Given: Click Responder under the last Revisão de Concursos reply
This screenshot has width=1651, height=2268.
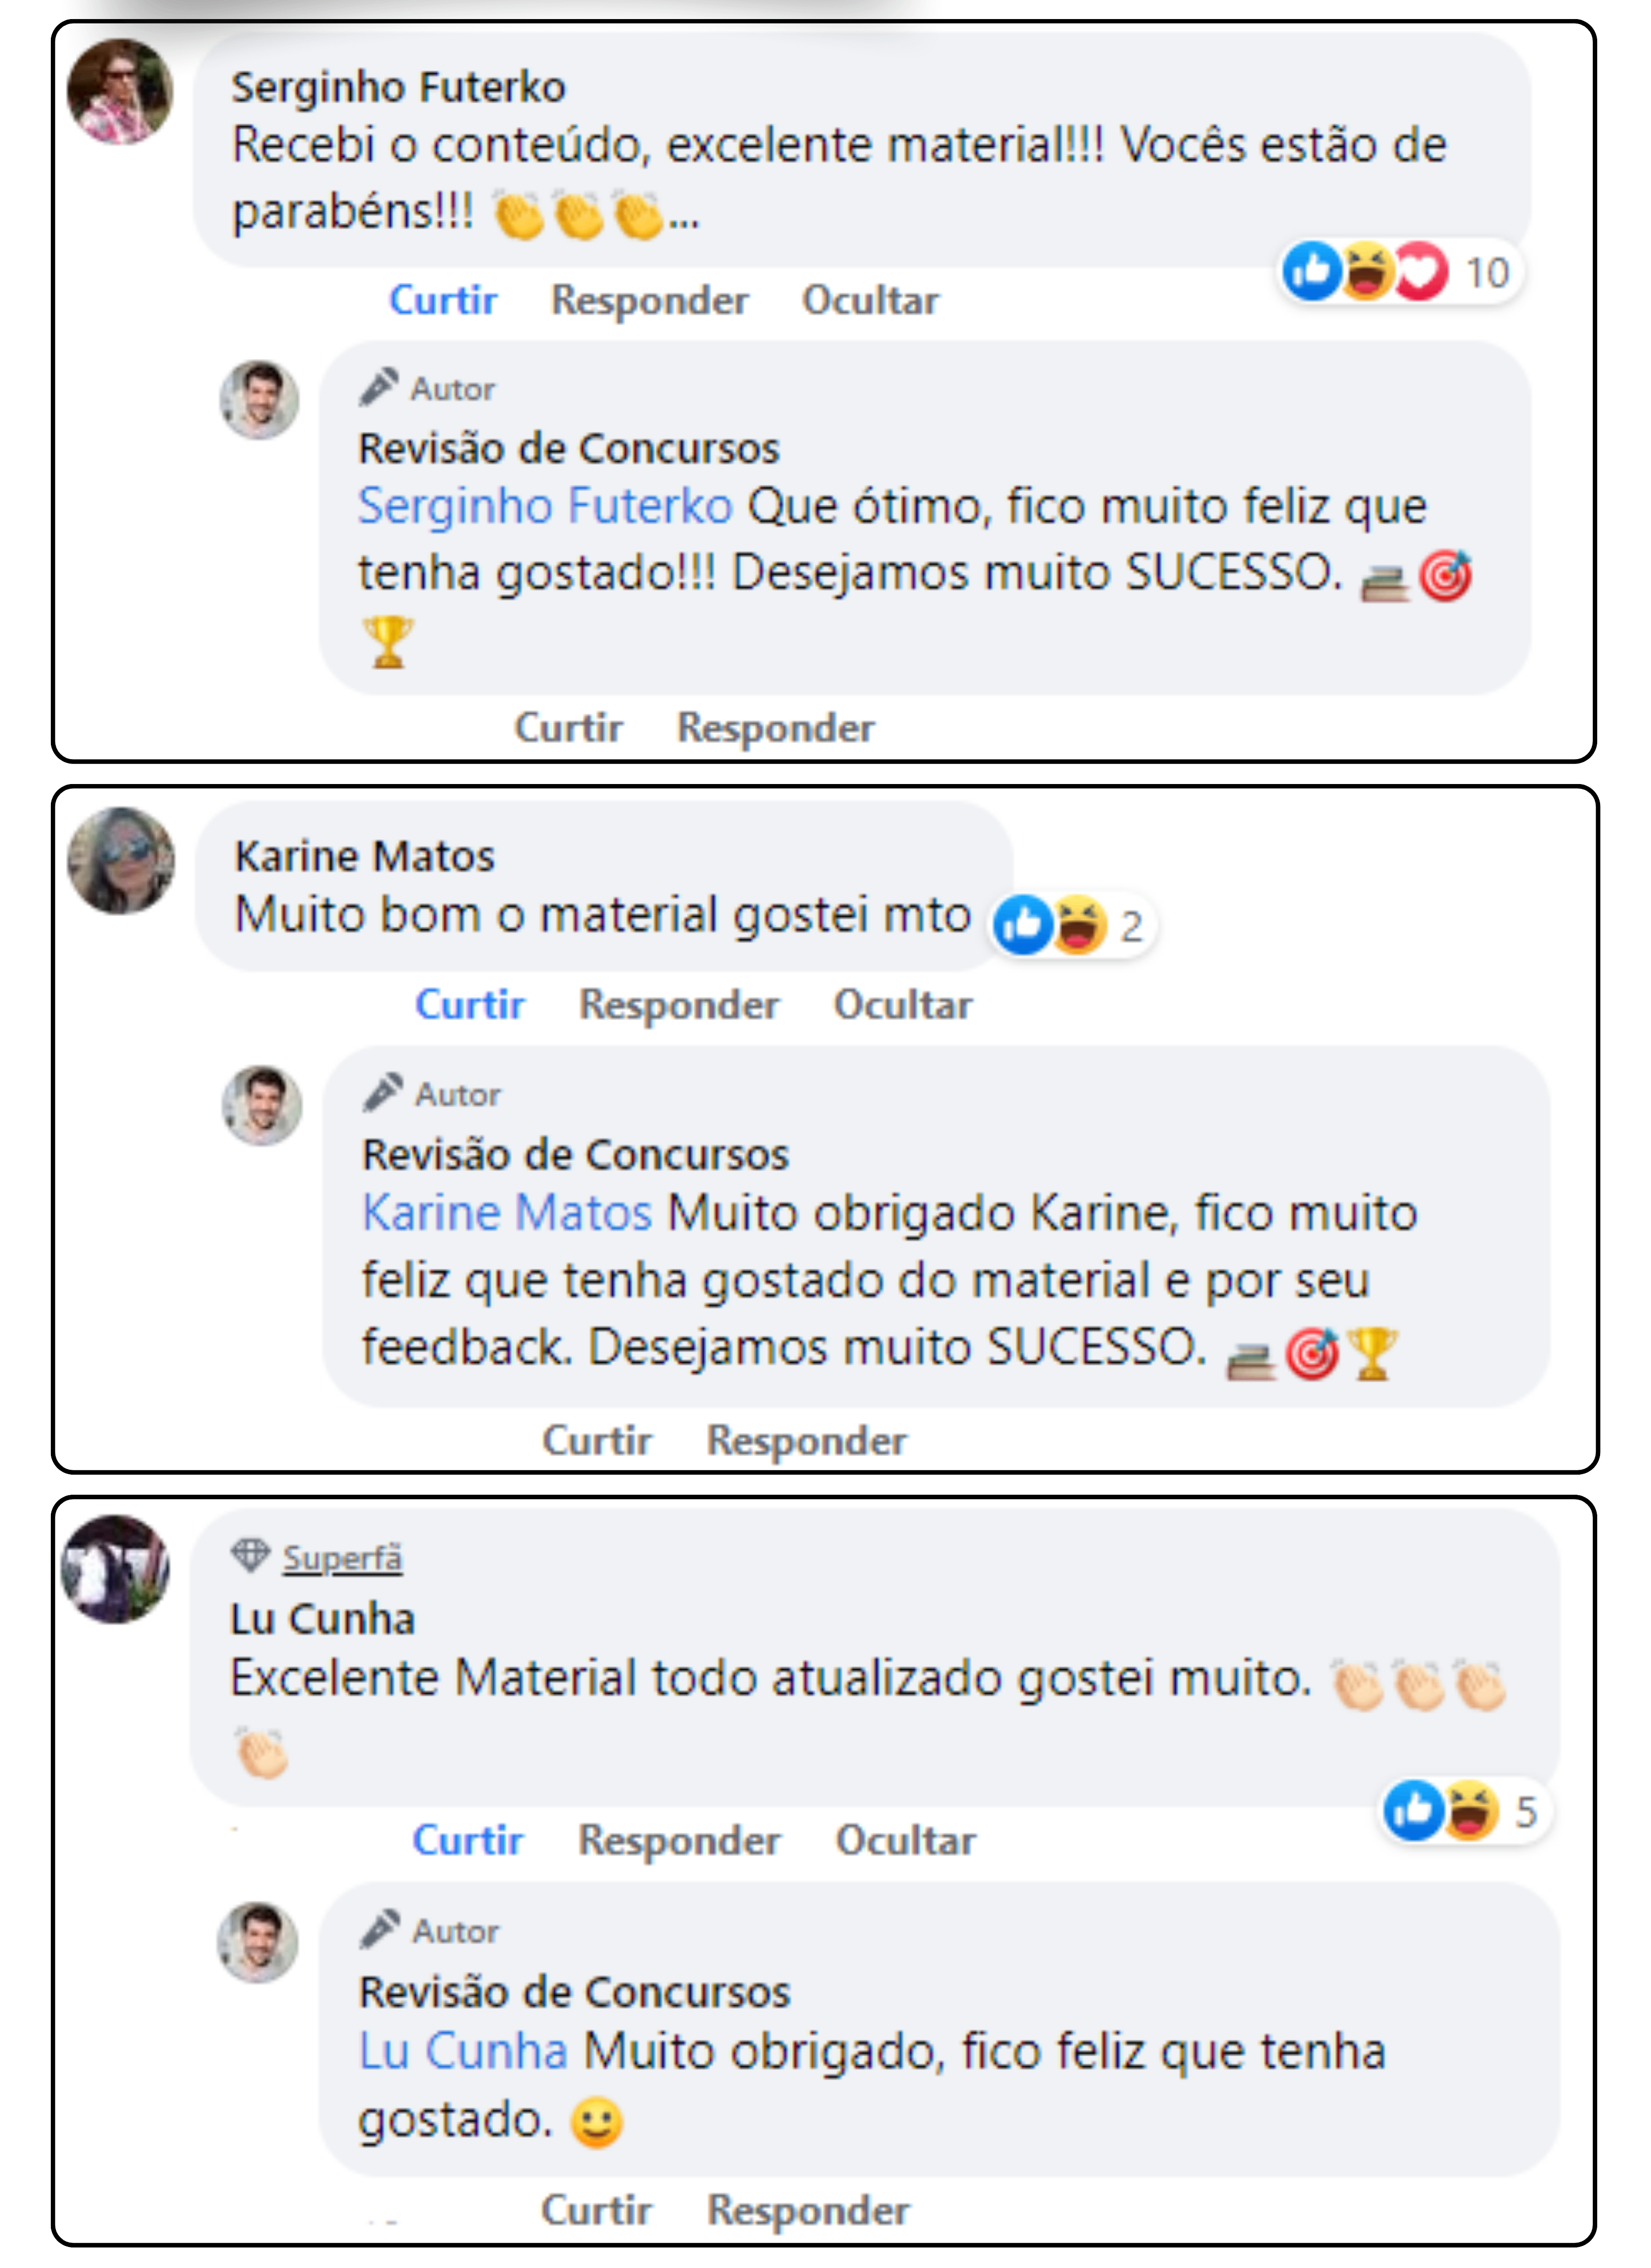Looking at the screenshot, I should [808, 2210].
